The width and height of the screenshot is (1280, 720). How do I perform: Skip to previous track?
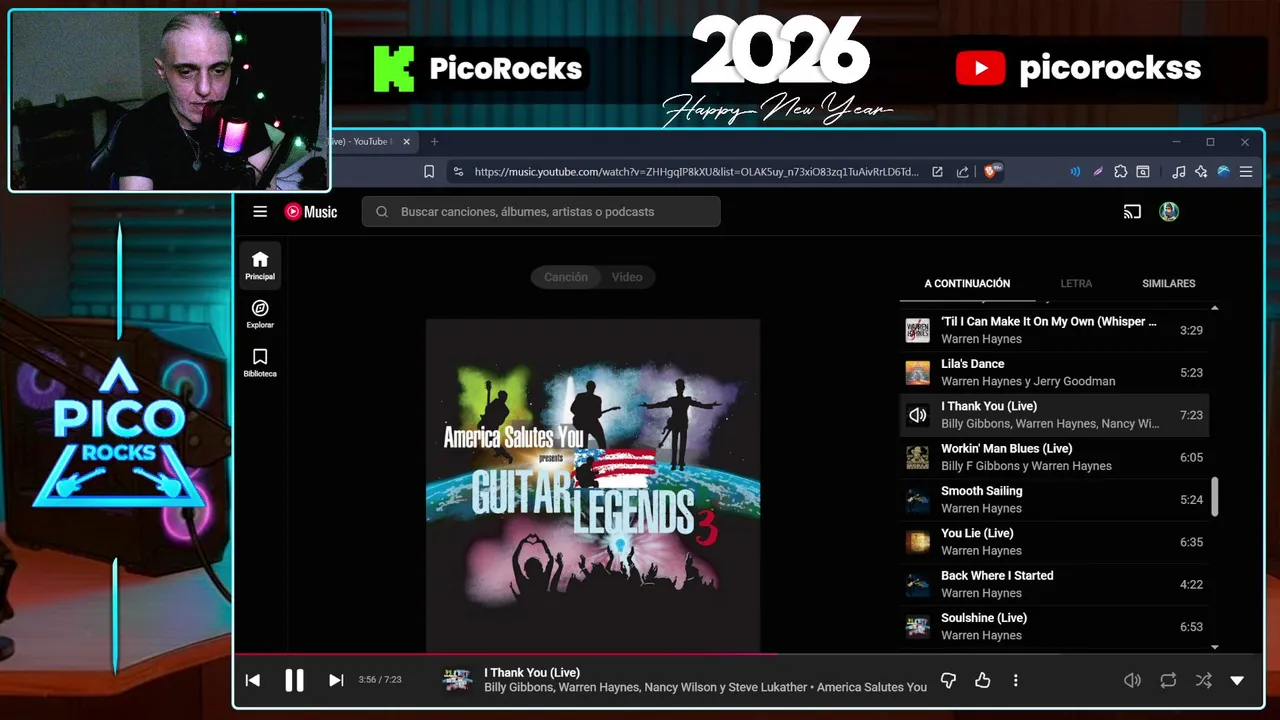(253, 680)
